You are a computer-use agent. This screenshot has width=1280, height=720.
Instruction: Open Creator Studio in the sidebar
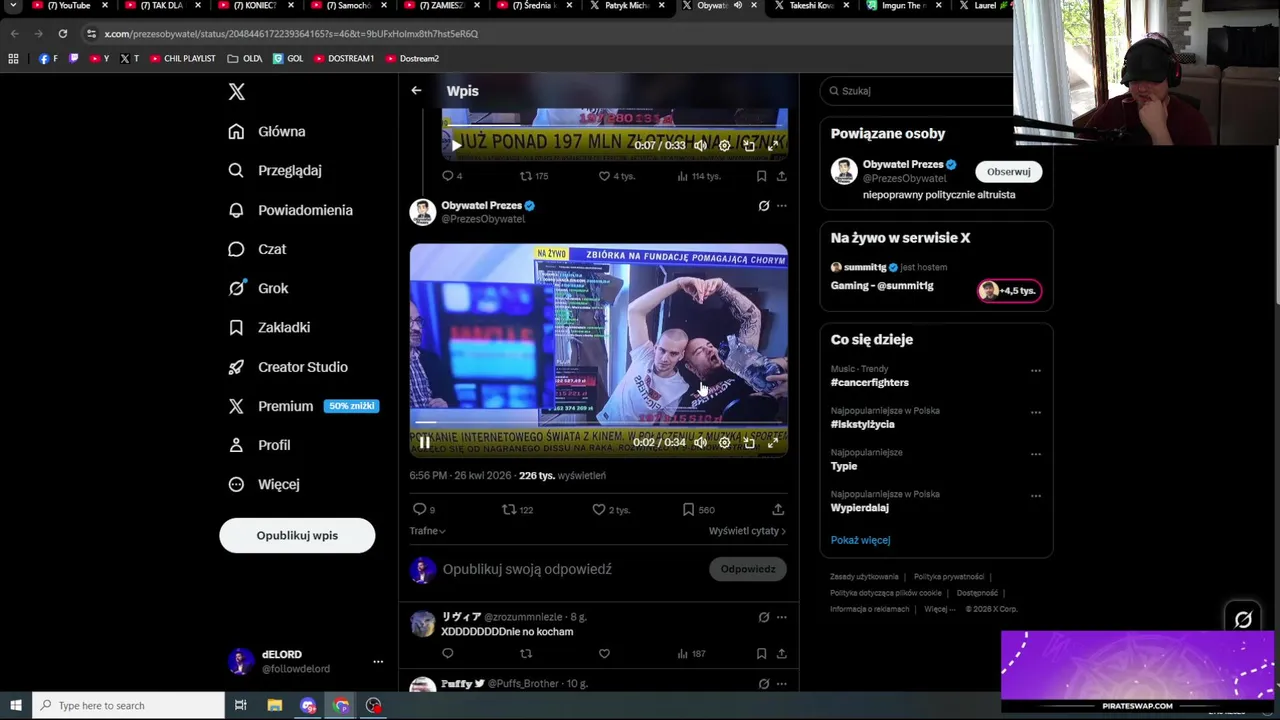288,367
